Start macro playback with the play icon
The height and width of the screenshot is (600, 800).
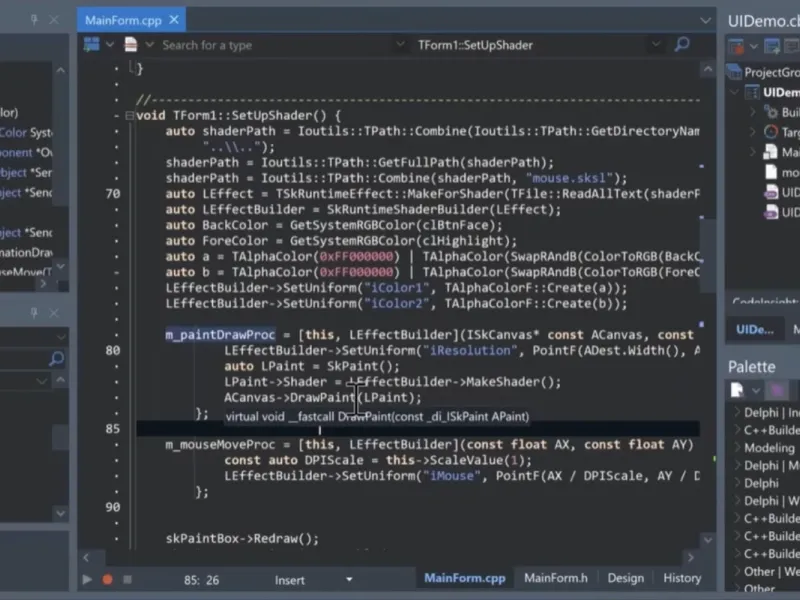click(x=87, y=580)
